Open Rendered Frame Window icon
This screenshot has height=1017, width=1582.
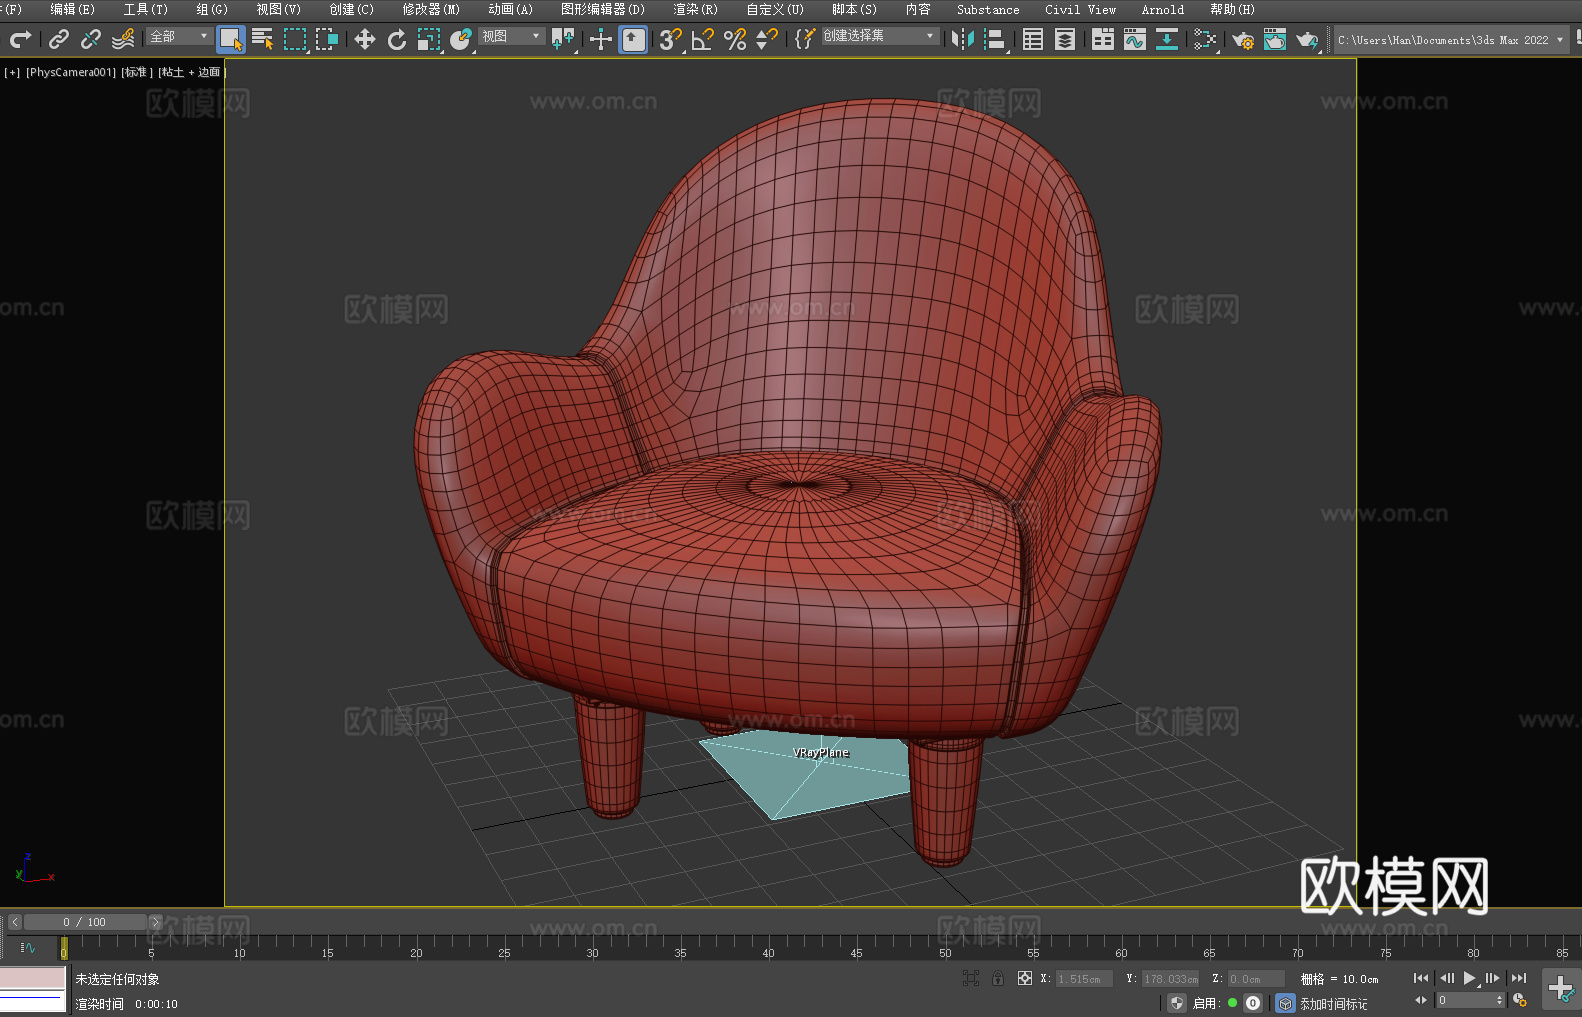[1275, 39]
